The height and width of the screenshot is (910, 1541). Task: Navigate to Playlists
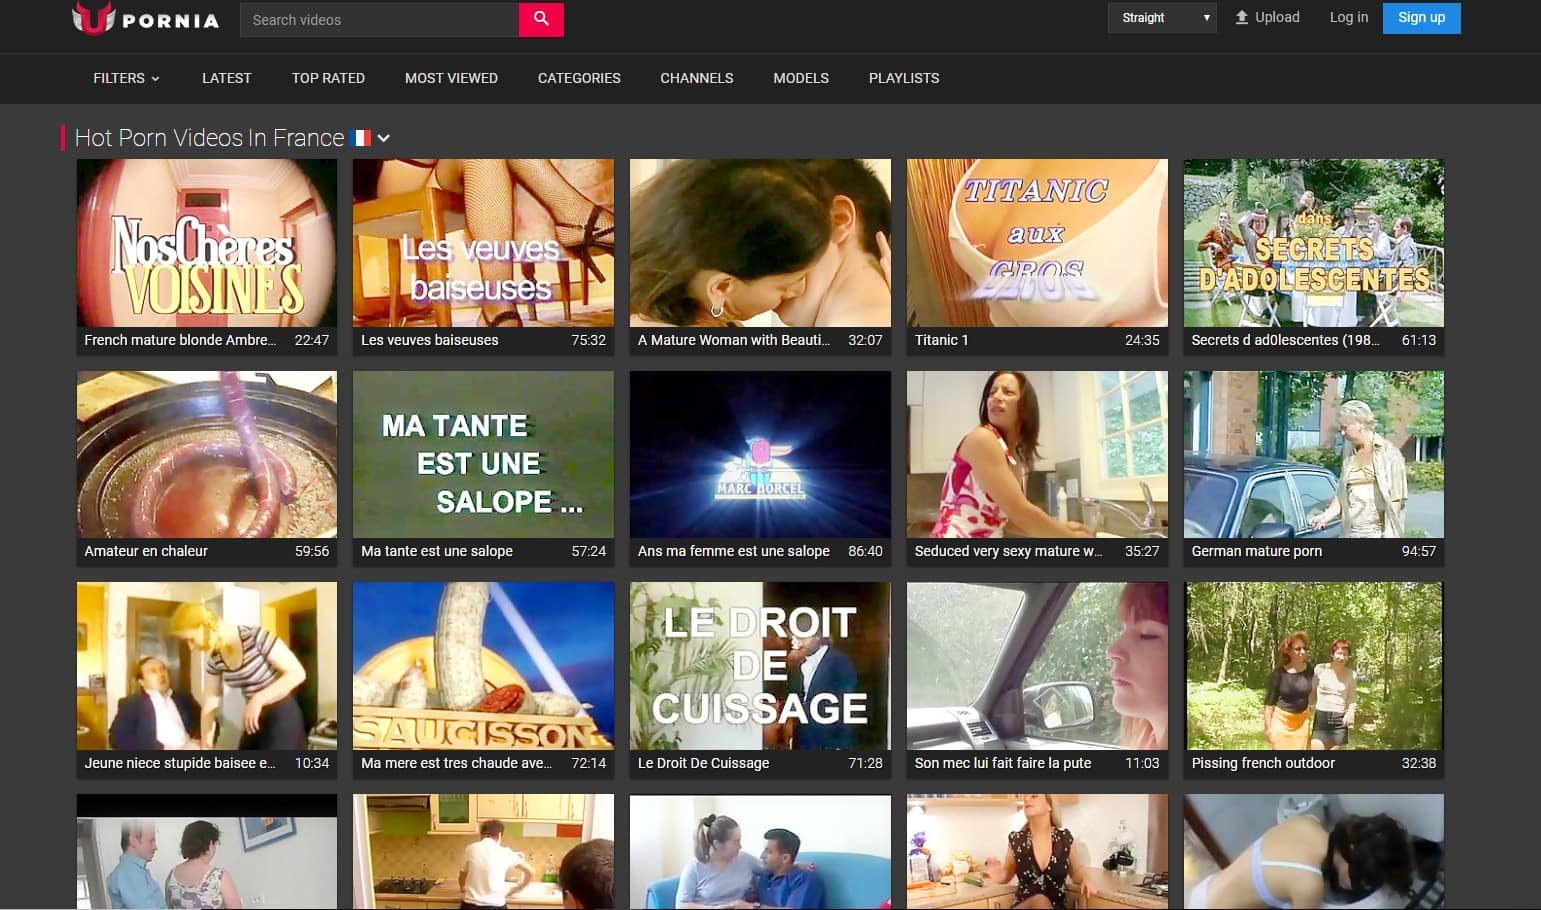[903, 78]
